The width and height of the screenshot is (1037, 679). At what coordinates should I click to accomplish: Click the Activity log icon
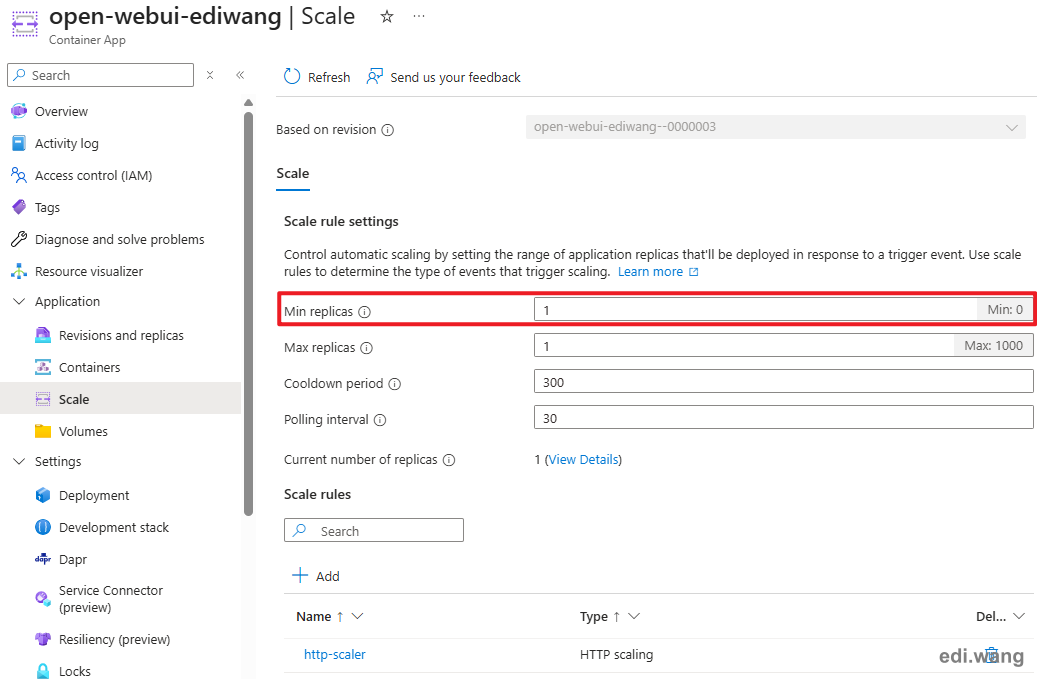point(19,143)
